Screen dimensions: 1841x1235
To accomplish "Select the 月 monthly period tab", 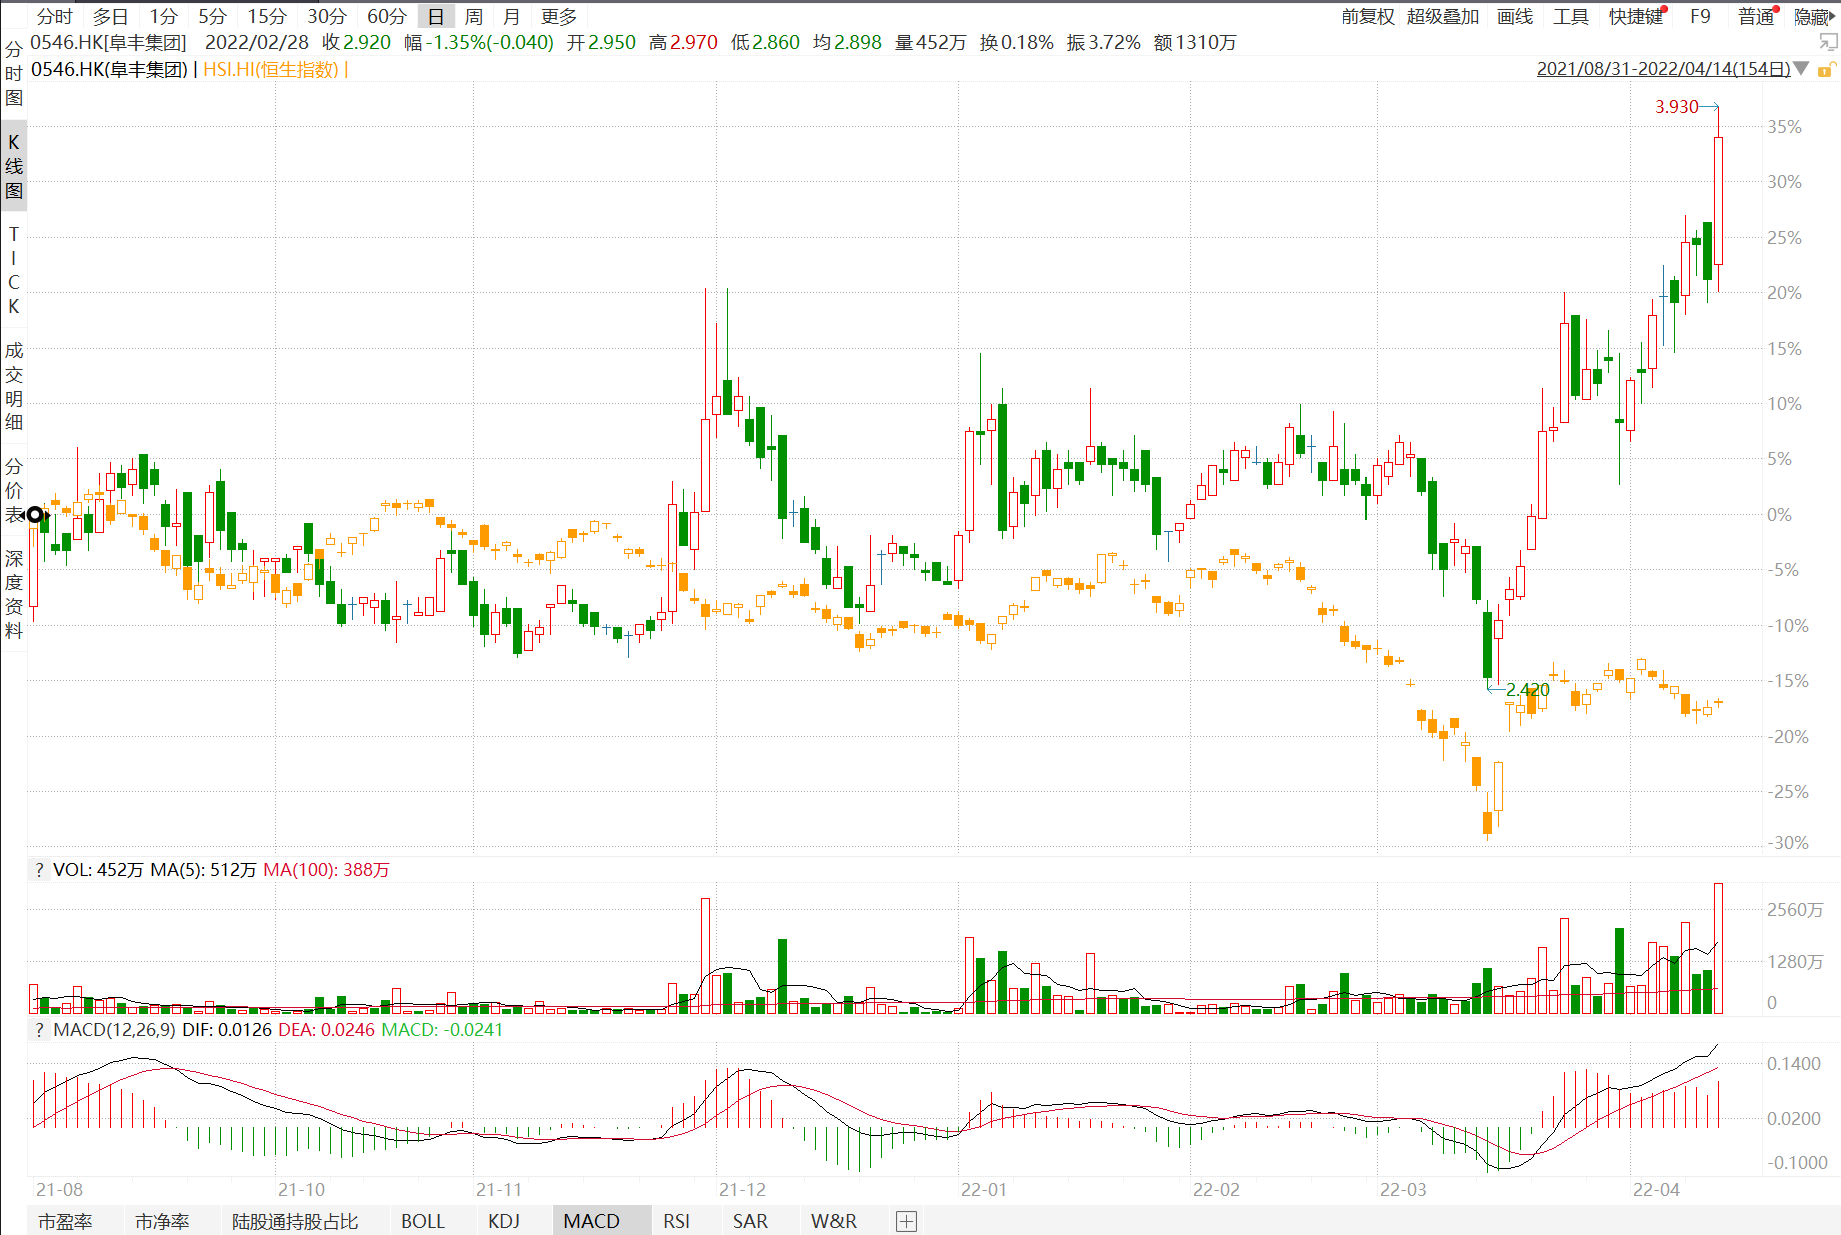I will tap(512, 17).
